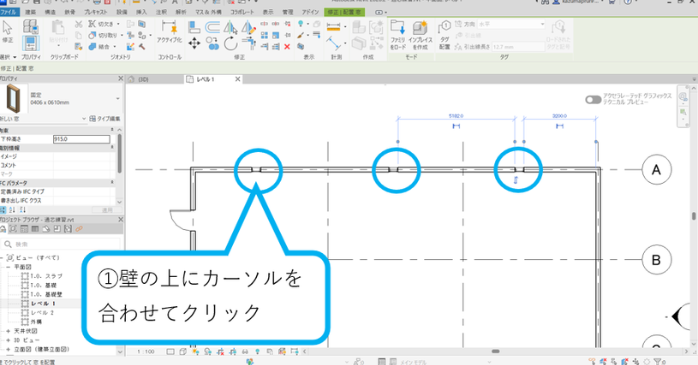Click the 1:100 view scale button
This screenshot has width=698, height=365.
(x=146, y=352)
